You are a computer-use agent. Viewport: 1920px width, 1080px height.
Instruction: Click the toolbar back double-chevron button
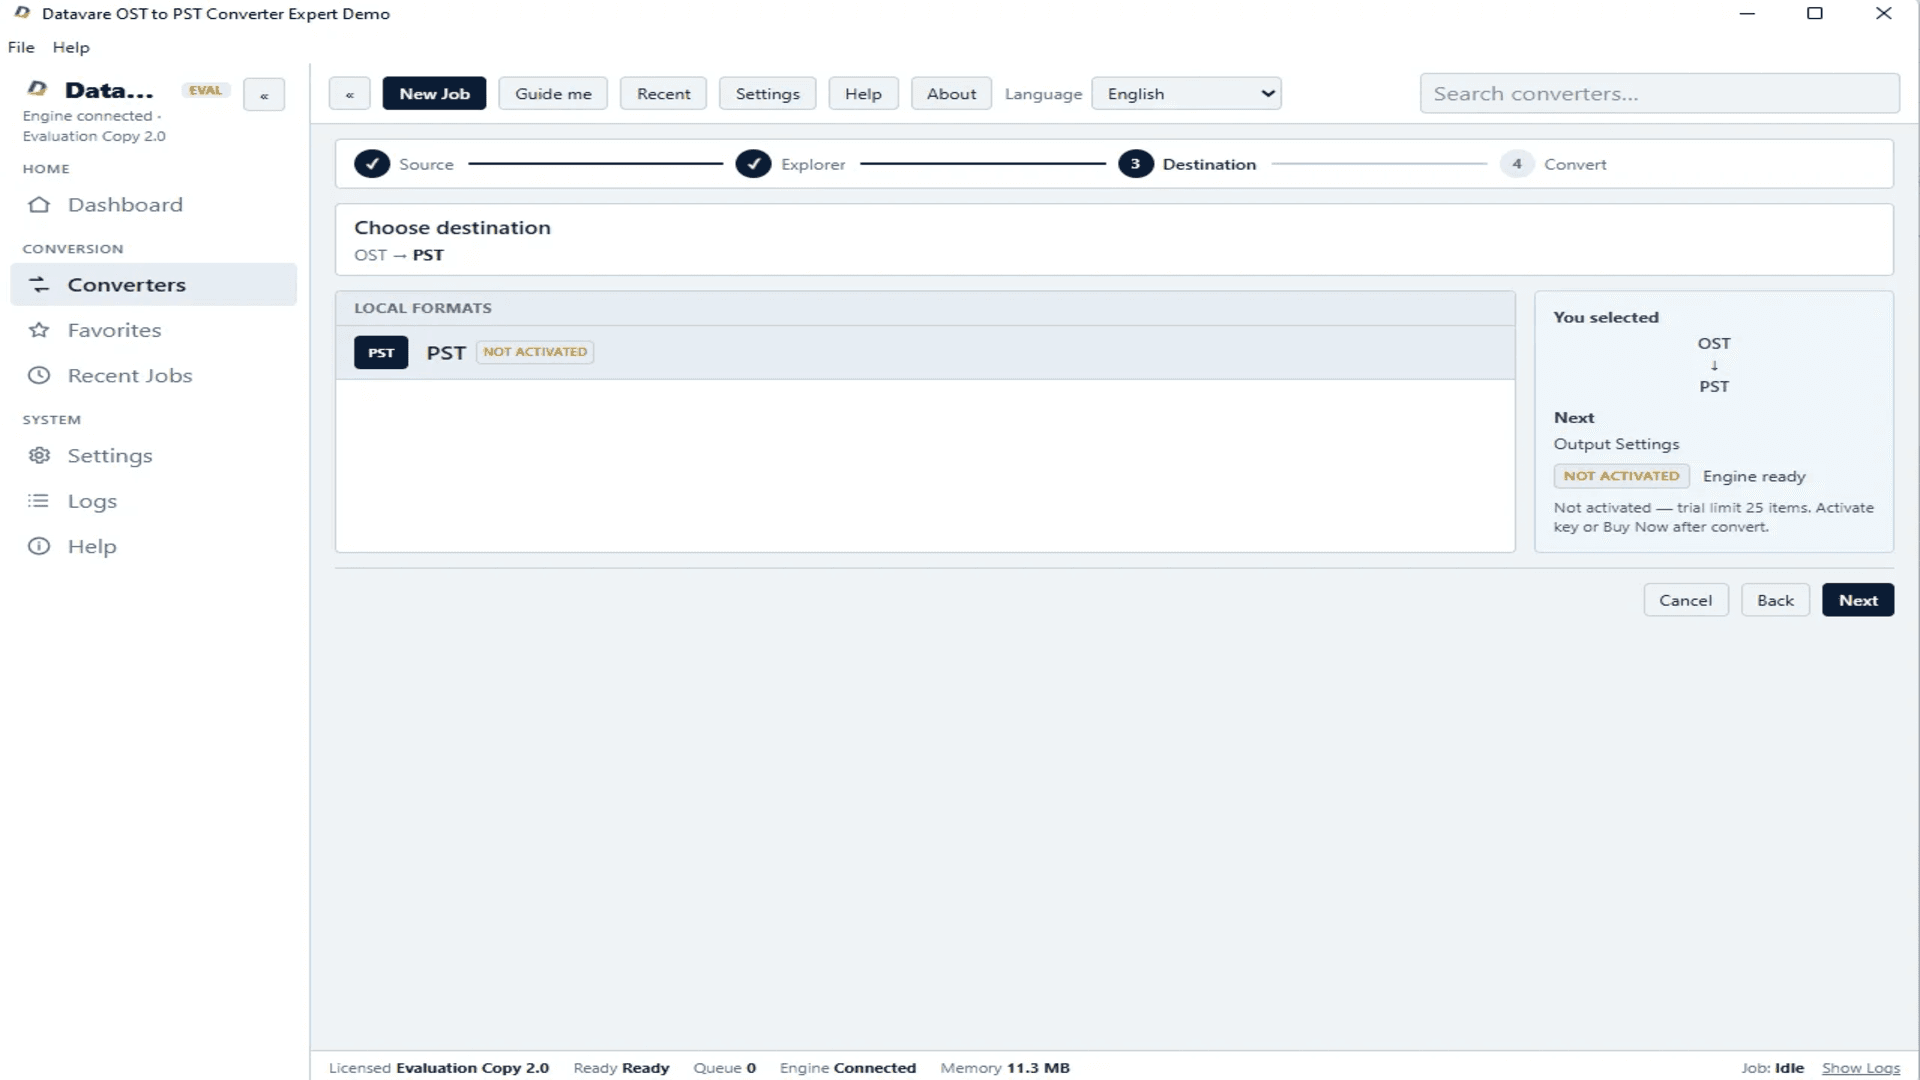[349, 94]
